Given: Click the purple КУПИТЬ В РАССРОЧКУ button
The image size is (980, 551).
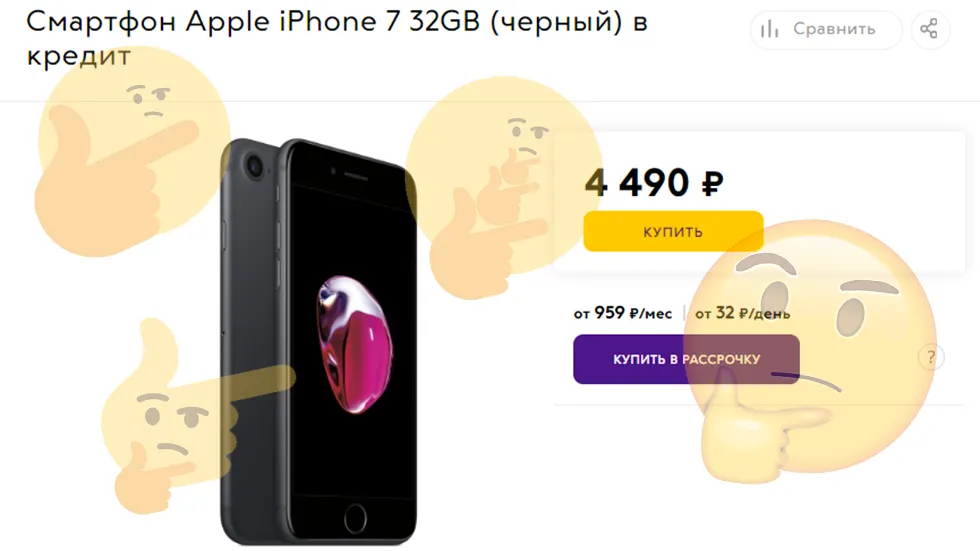Looking at the screenshot, I should (x=686, y=359).
